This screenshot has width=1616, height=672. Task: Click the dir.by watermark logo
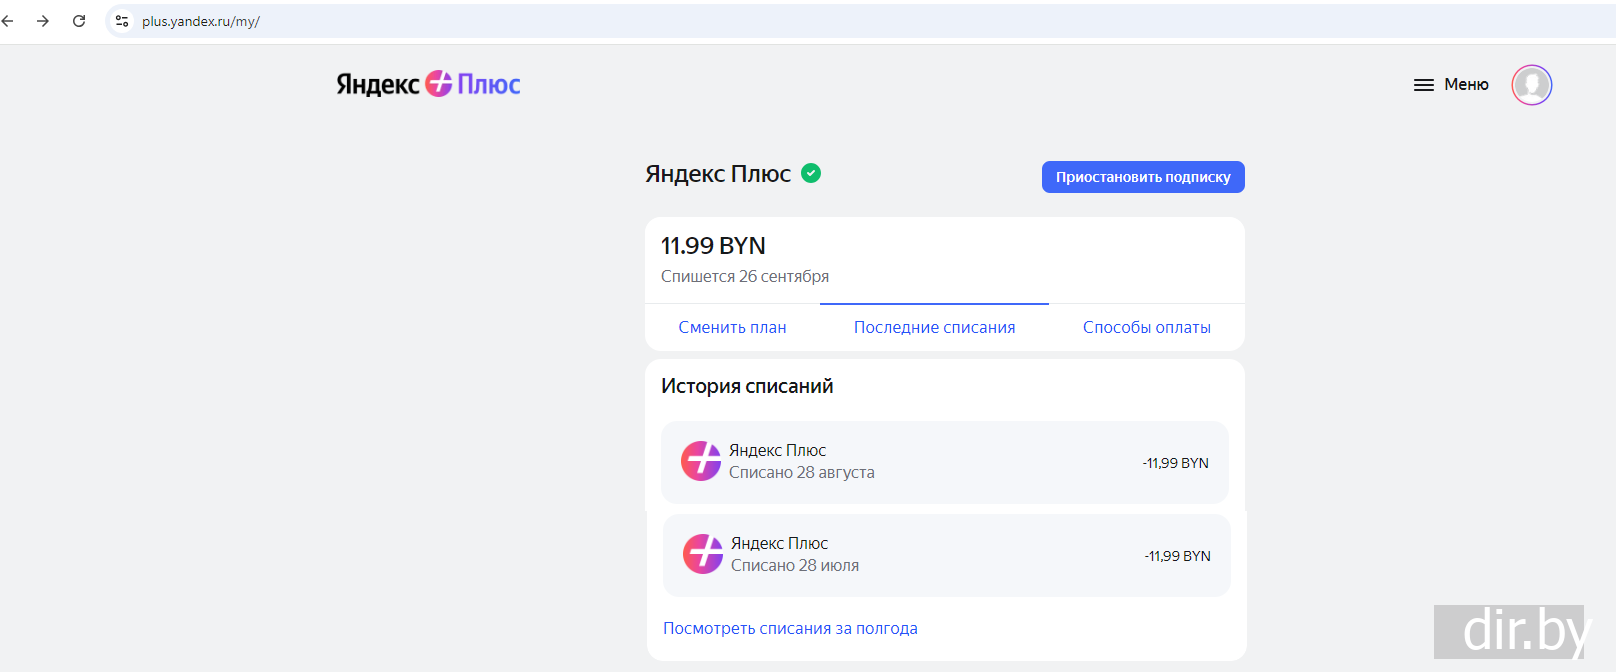(1524, 632)
